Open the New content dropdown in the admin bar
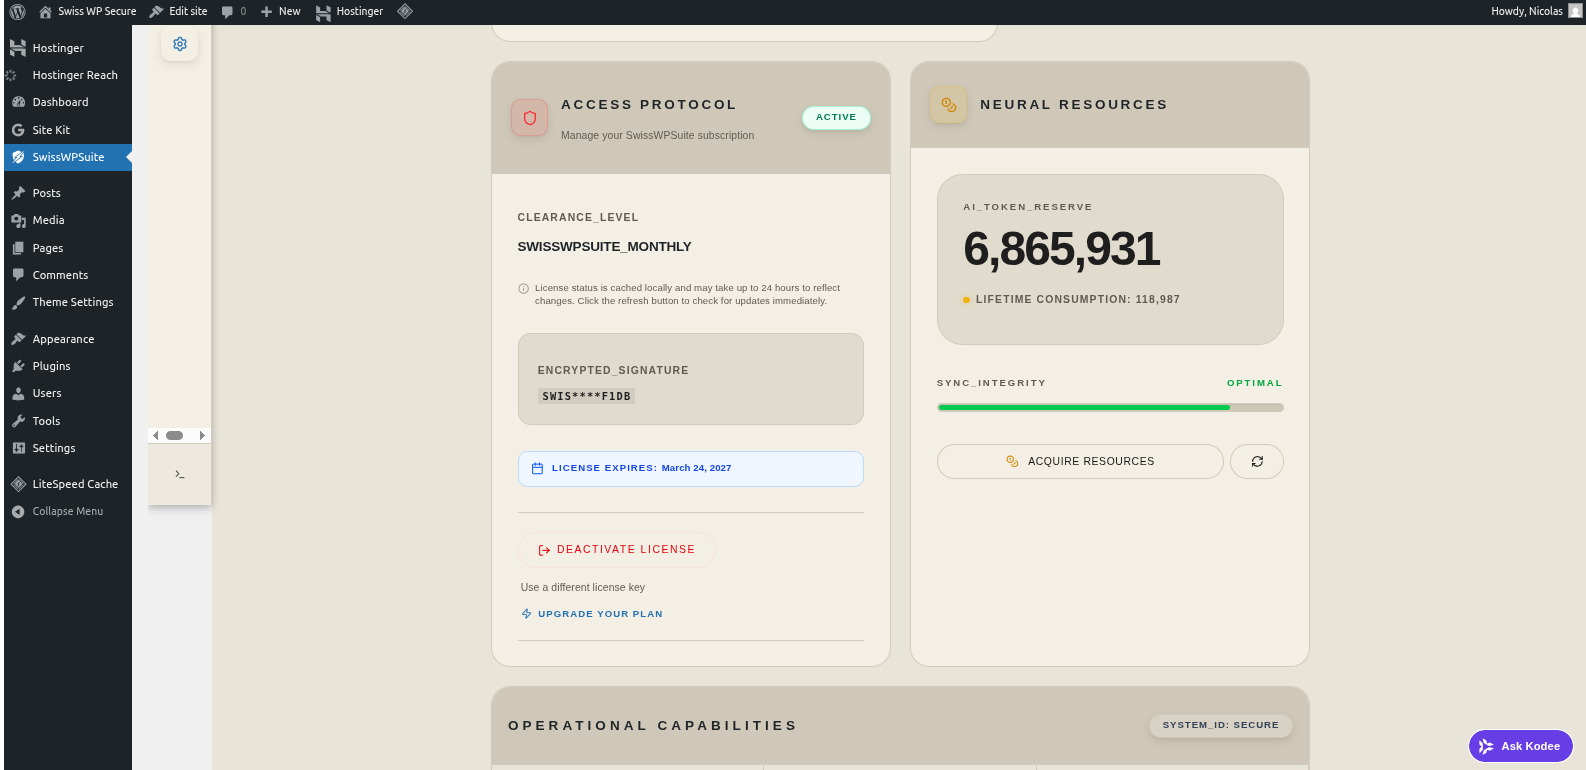 click(281, 11)
